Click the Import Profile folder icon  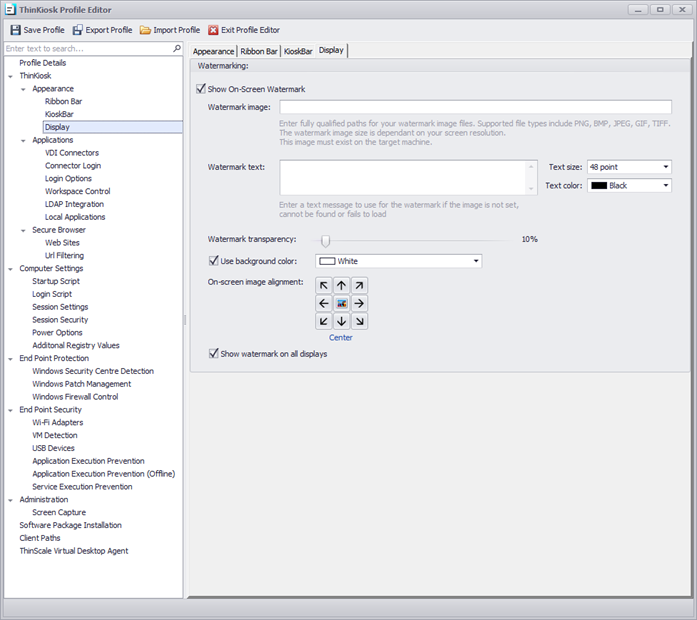point(145,30)
